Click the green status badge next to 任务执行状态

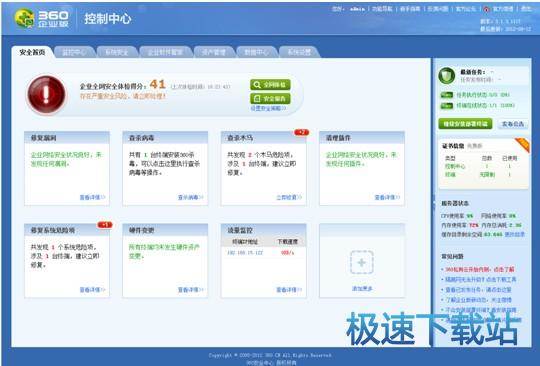447,95
